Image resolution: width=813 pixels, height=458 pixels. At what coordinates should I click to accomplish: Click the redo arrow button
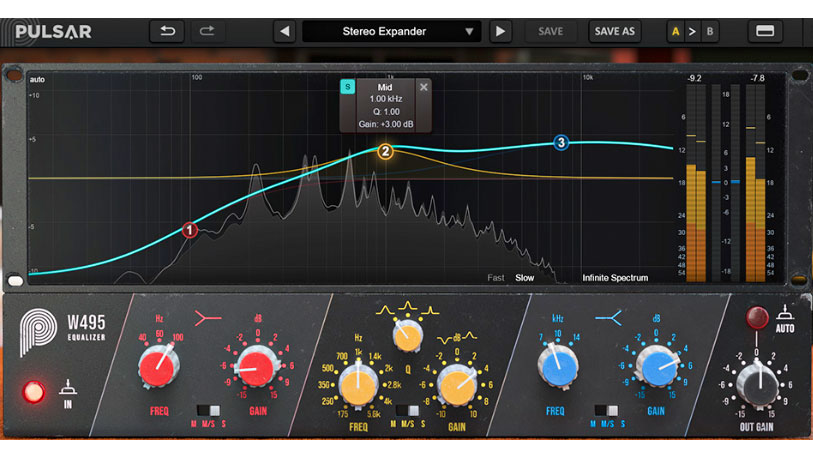pyautogui.click(x=207, y=32)
